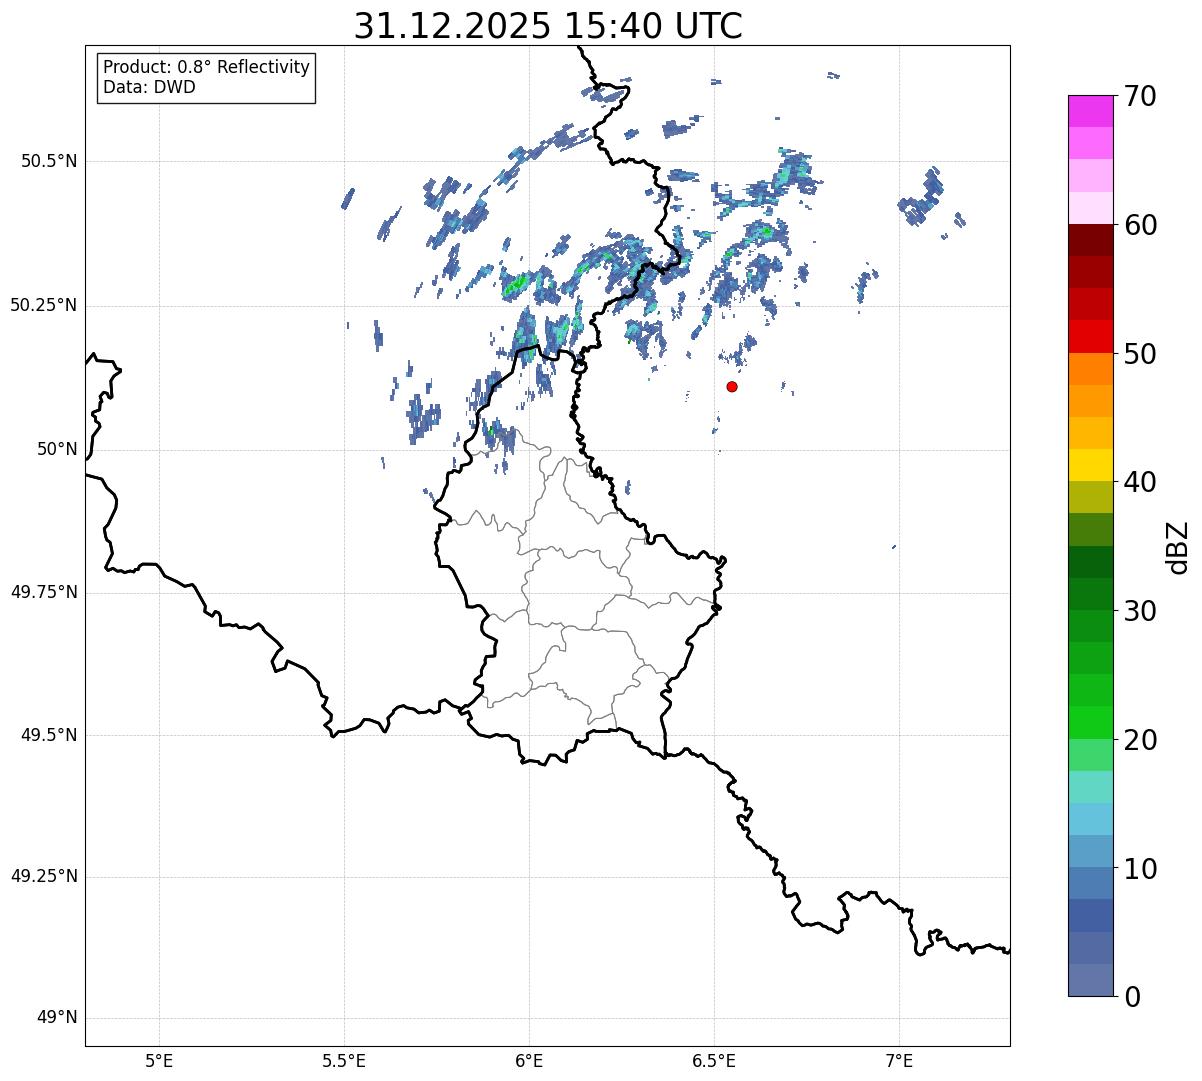Click the 5.5°E longitude label
1202x1081 pixels.
[x=344, y=1060]
